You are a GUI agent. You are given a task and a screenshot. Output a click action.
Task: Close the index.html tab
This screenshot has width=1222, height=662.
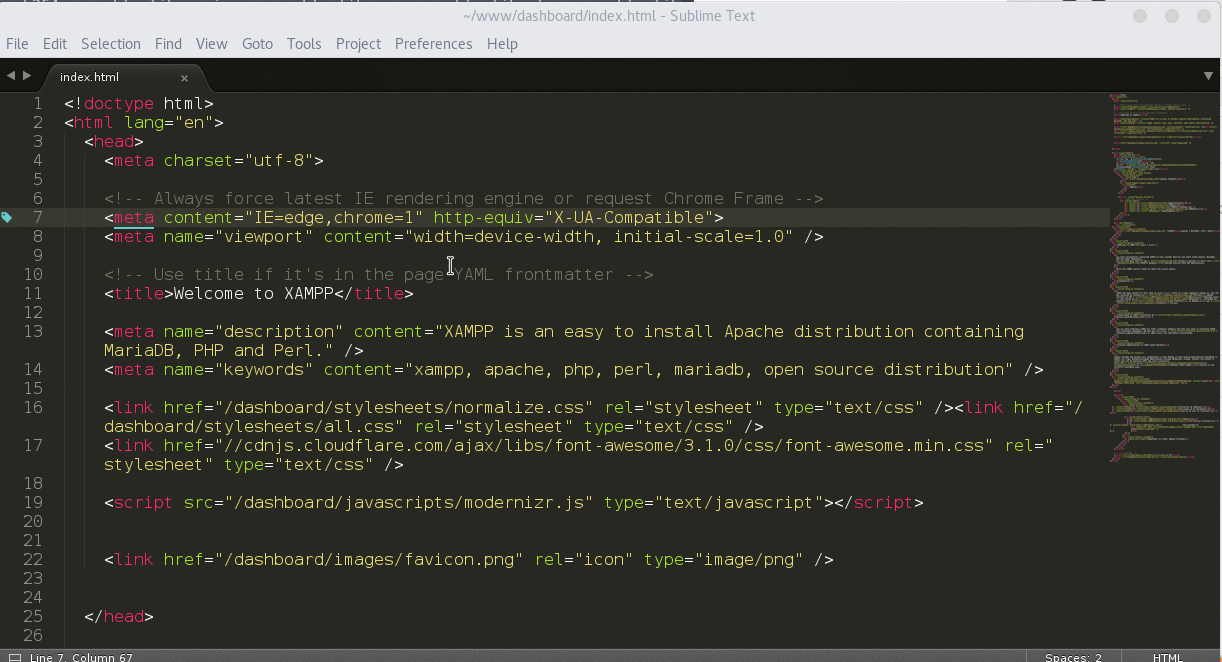tap(184, 77)
